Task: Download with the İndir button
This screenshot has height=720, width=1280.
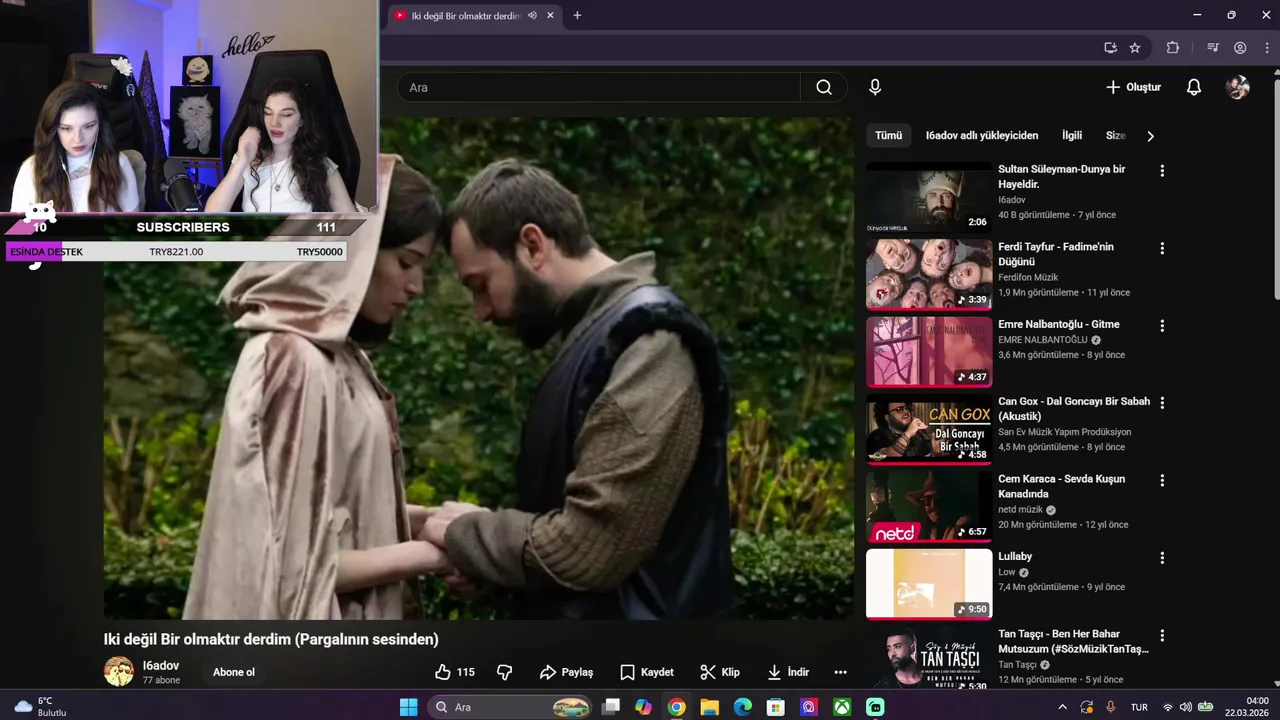Action: click(x=788, y=672)
